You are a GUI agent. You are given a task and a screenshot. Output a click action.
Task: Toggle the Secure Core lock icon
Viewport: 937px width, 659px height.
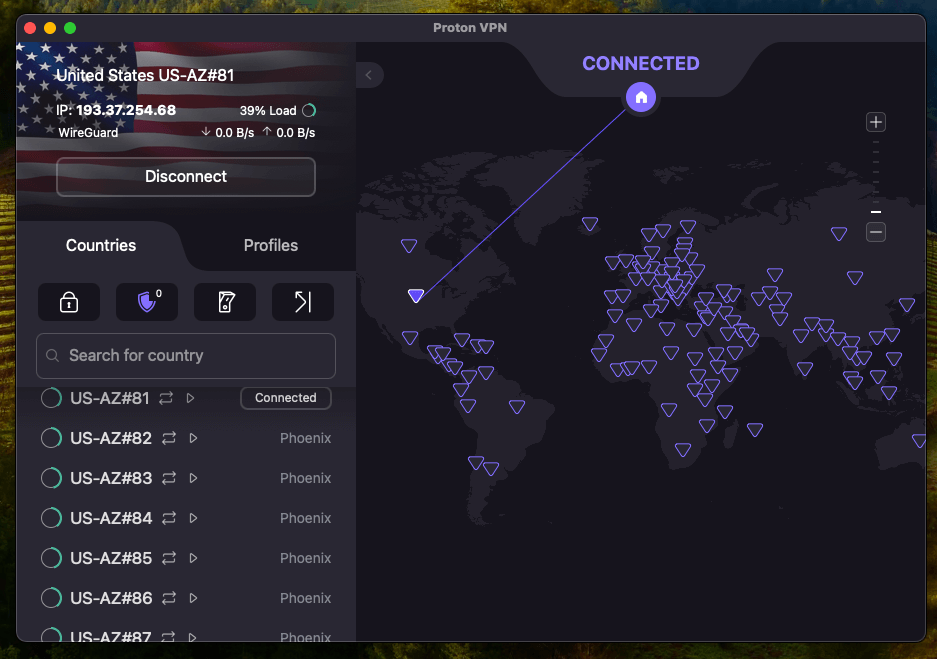point(69,302)
